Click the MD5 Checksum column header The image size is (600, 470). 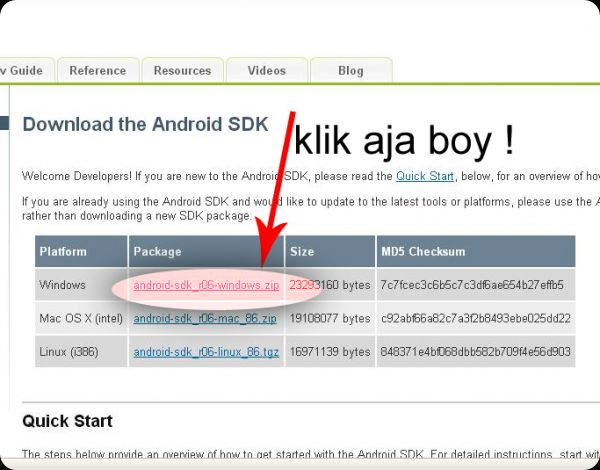[x=423, y=252]
